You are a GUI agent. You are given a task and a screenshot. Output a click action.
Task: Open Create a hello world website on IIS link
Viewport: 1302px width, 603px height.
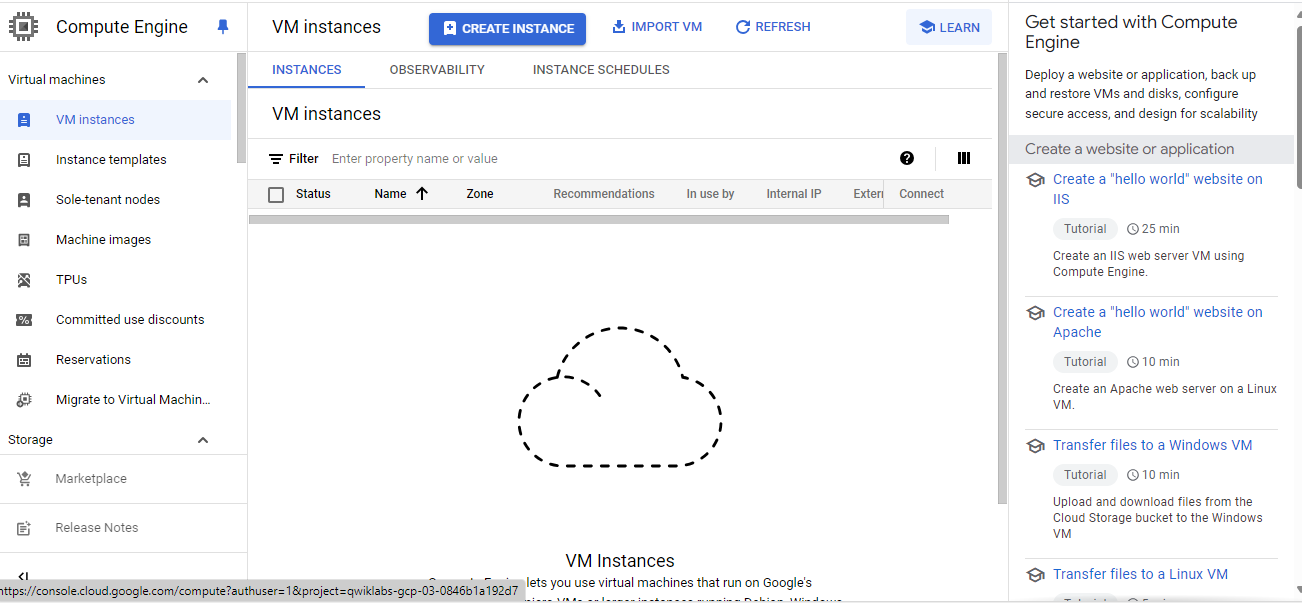pos(1157,189)
